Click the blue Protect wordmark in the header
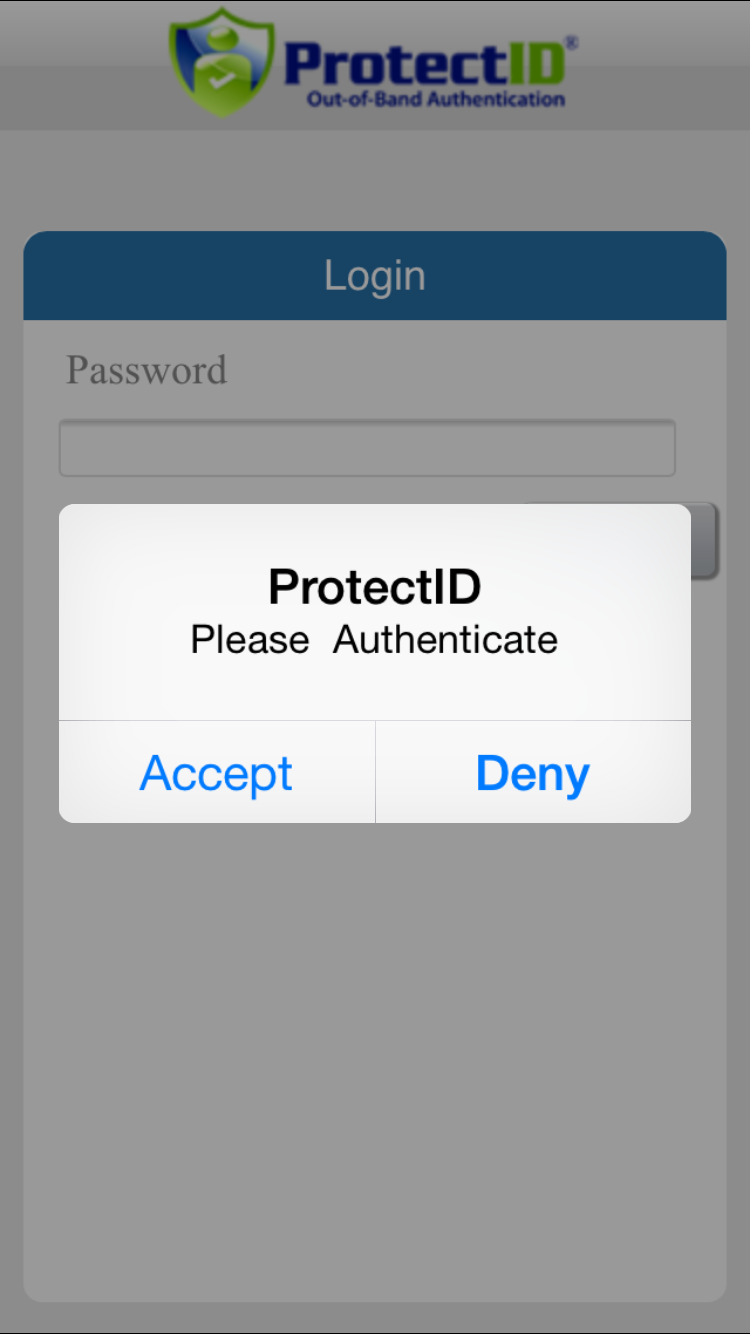 click(393, 64)
